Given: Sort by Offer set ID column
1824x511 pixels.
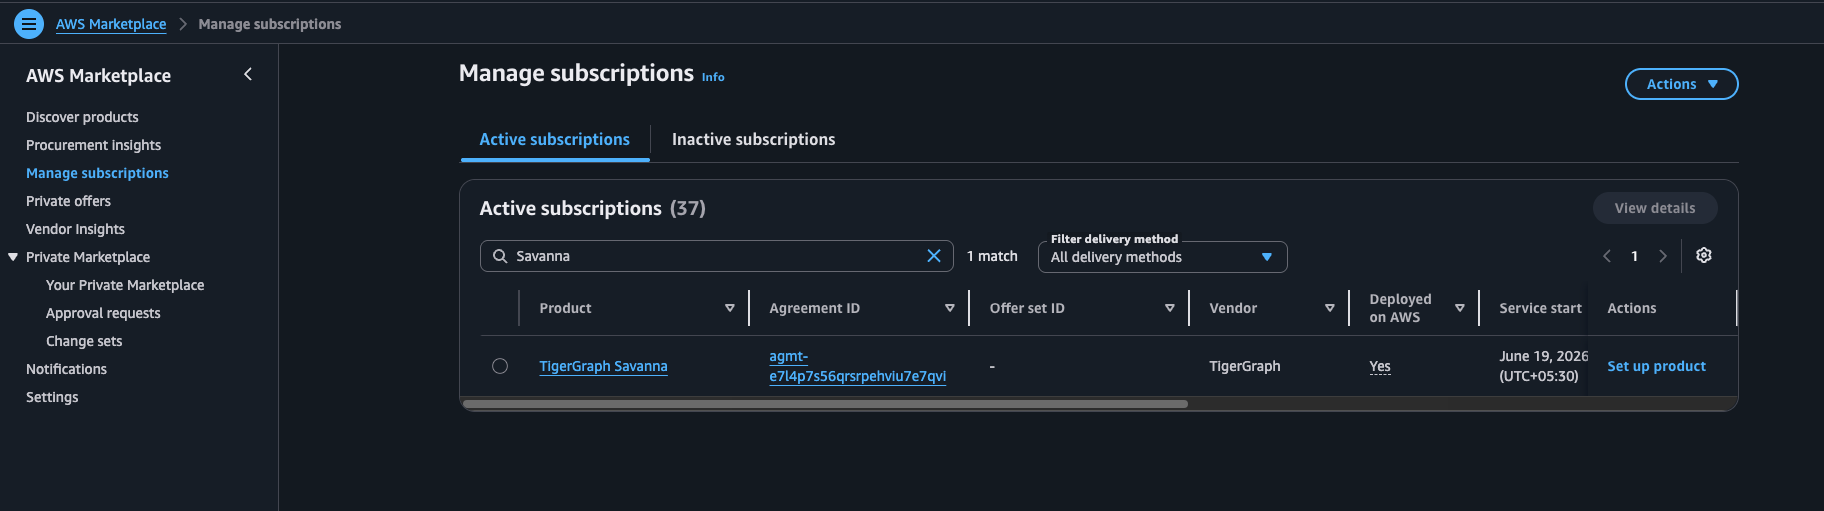Looking at the screenshot, I should tap(1170, 308).
